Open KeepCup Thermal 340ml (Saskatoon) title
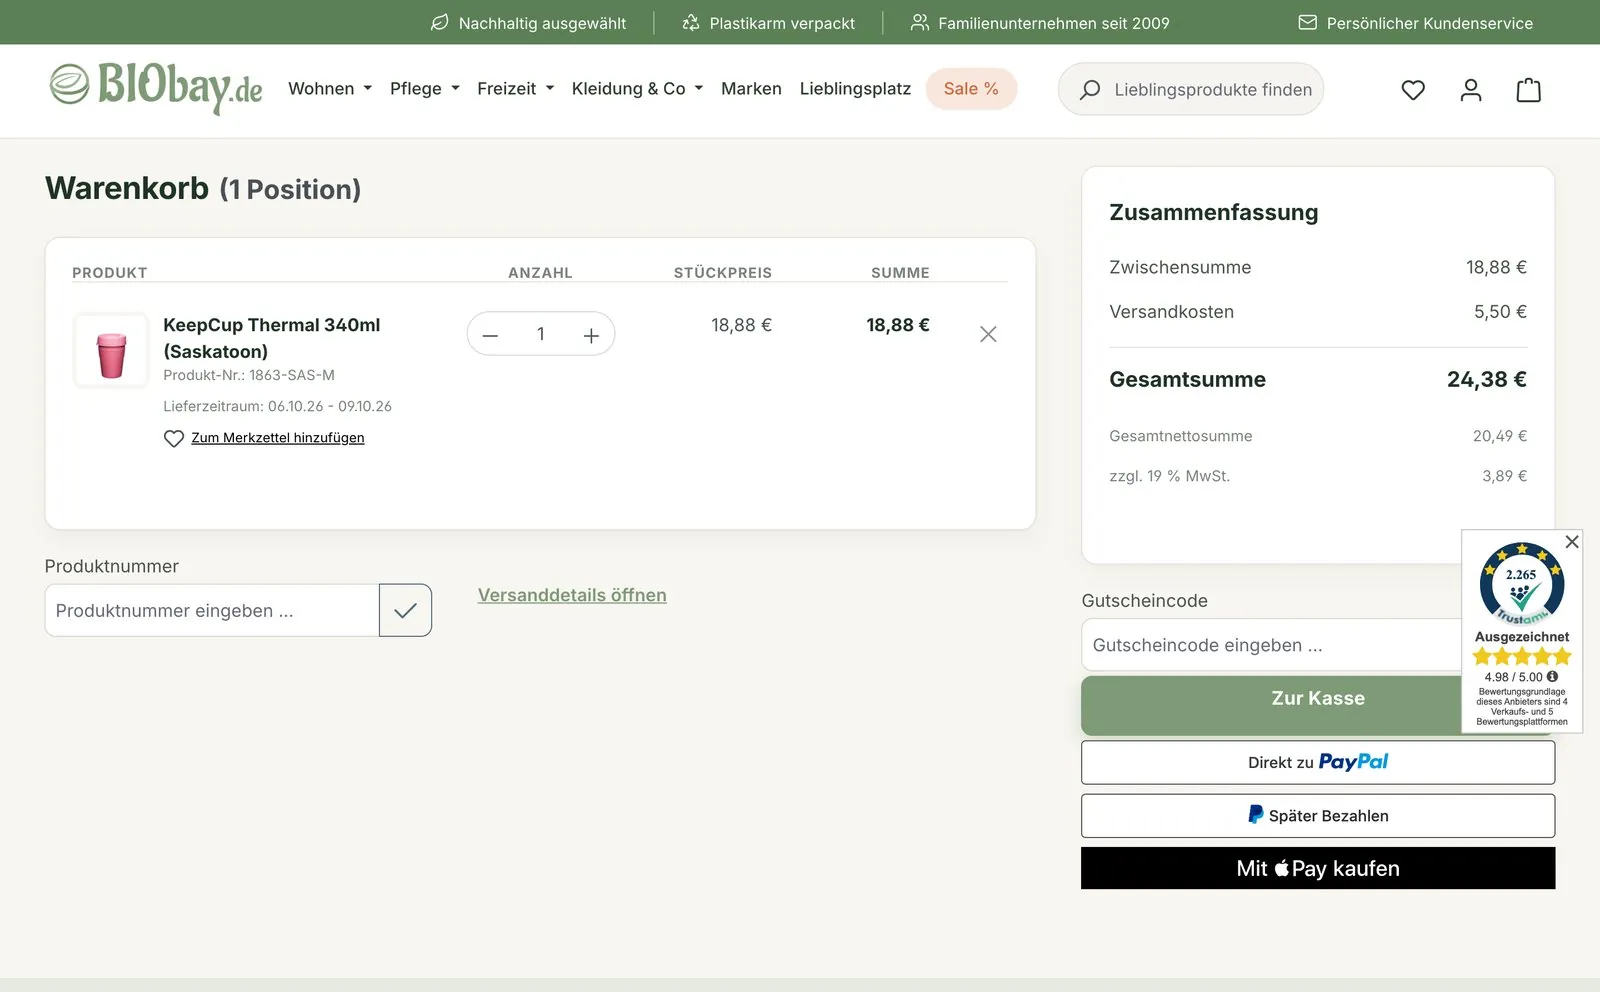 (271, 338)
